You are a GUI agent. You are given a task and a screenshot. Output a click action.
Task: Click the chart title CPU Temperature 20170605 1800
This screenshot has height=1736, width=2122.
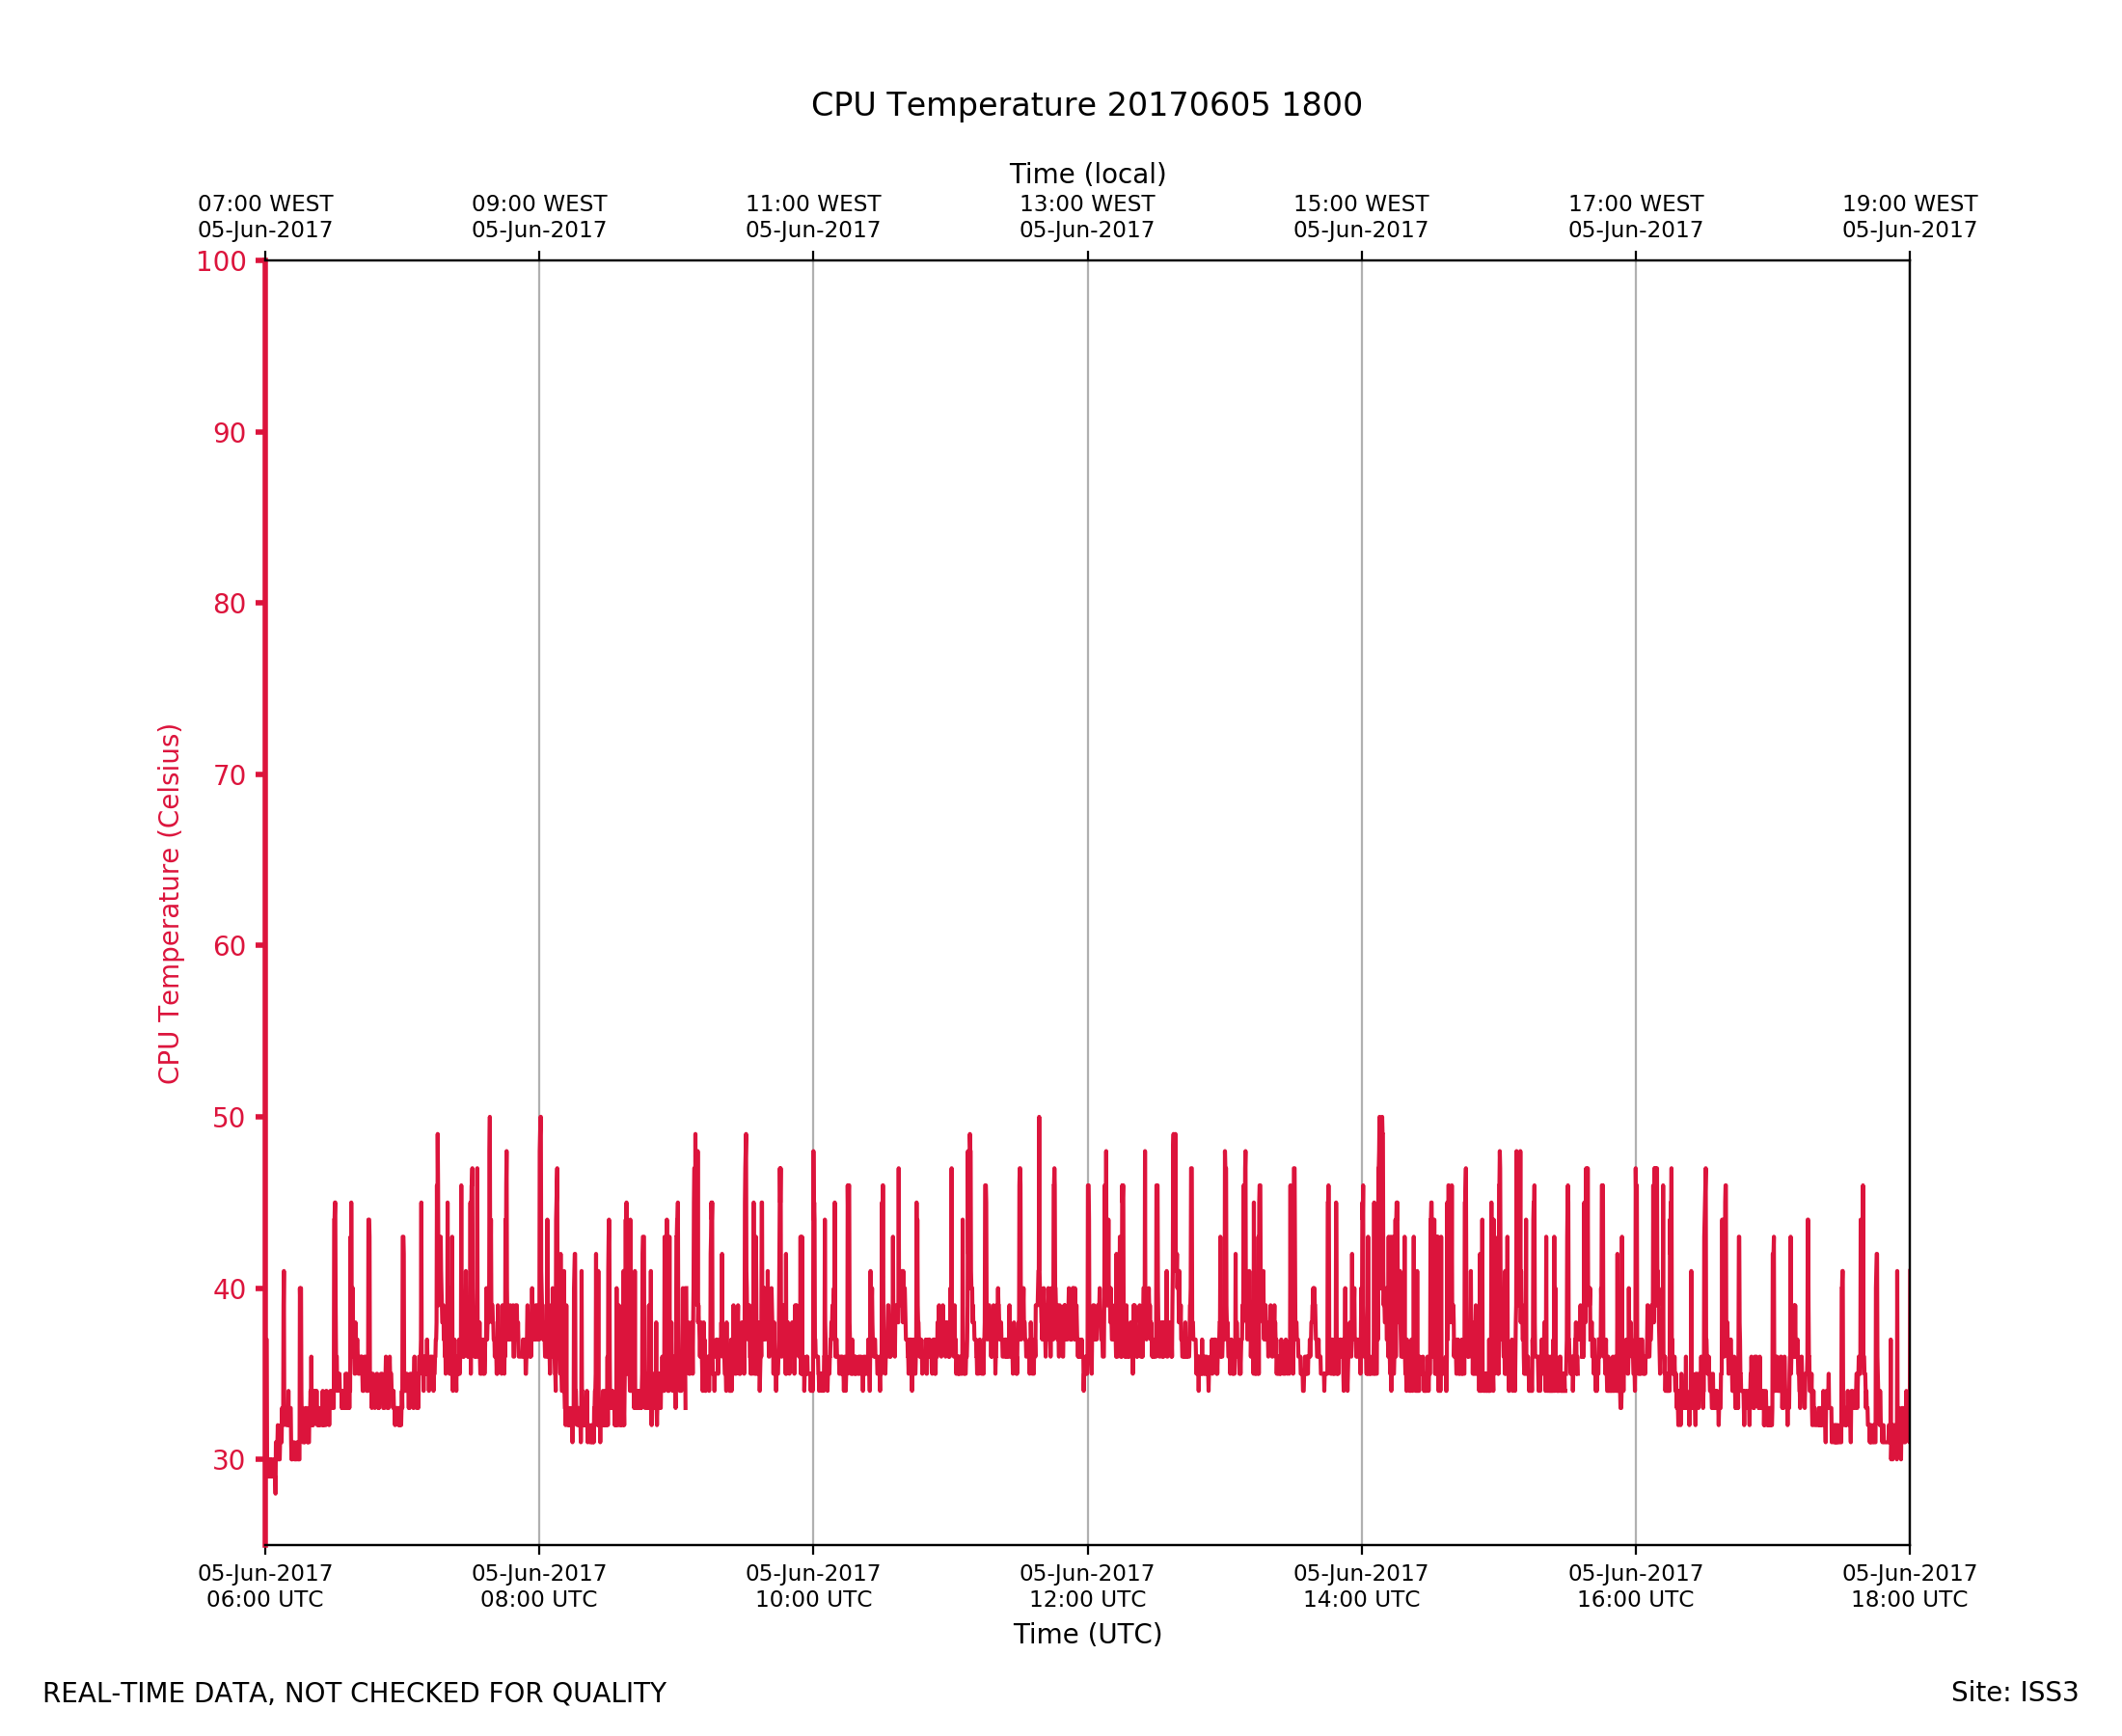1086,105
